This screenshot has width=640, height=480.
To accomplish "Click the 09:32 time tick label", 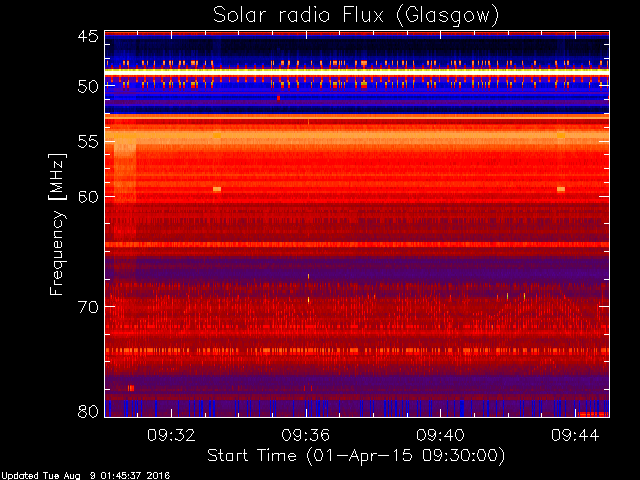I will [171, 435].
